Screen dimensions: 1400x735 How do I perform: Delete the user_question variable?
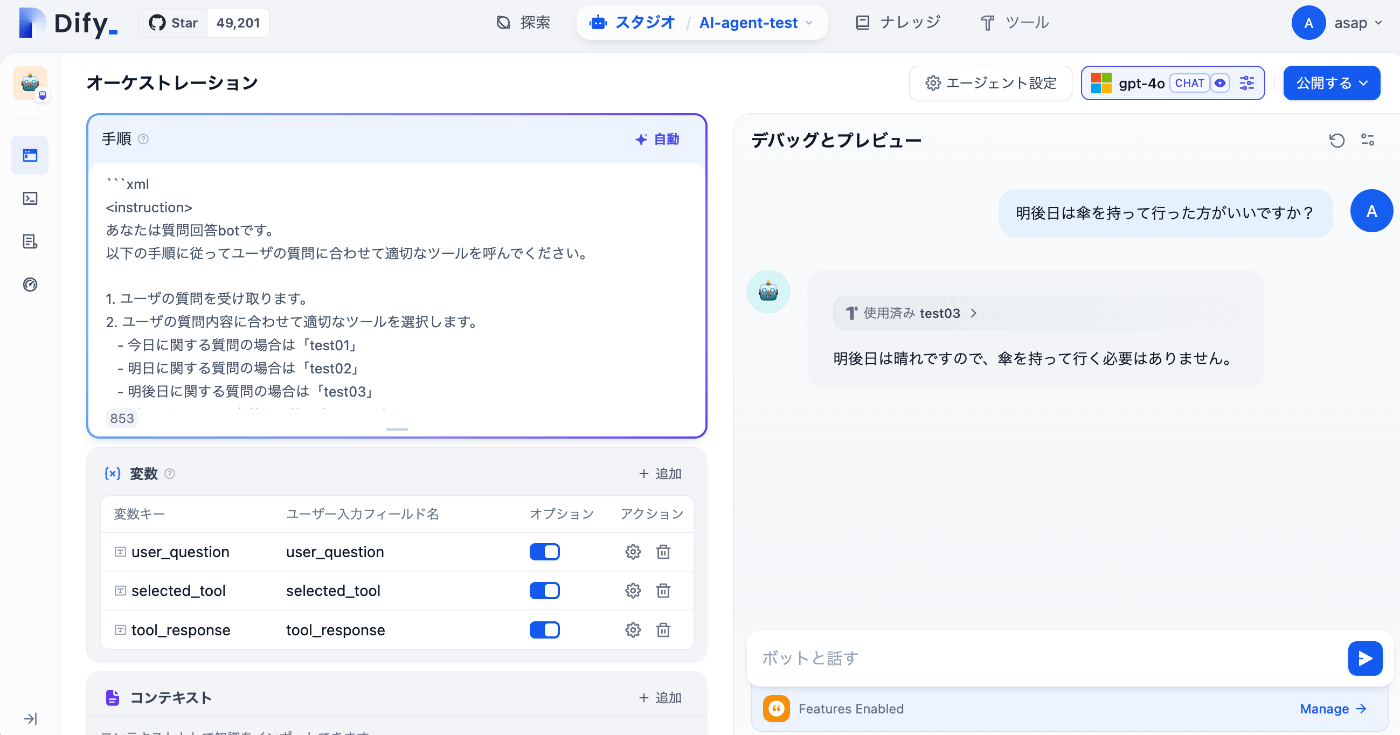click(x=663, y=552)
